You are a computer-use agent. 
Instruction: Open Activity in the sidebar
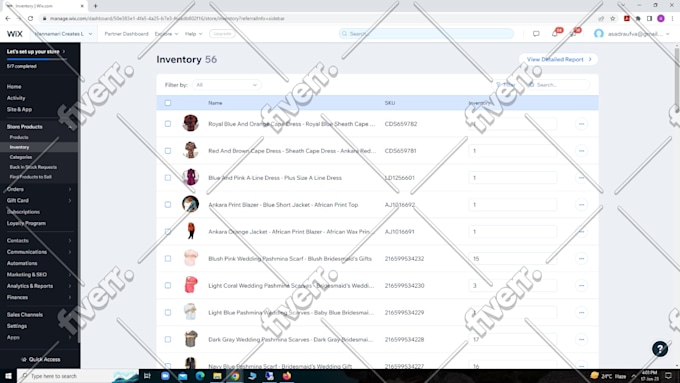[16, 98]
